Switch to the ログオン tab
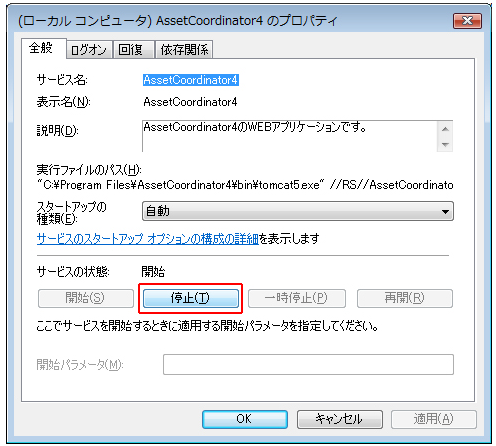The height and width of the screenshot is (446, 496). (x=89, y=50)
